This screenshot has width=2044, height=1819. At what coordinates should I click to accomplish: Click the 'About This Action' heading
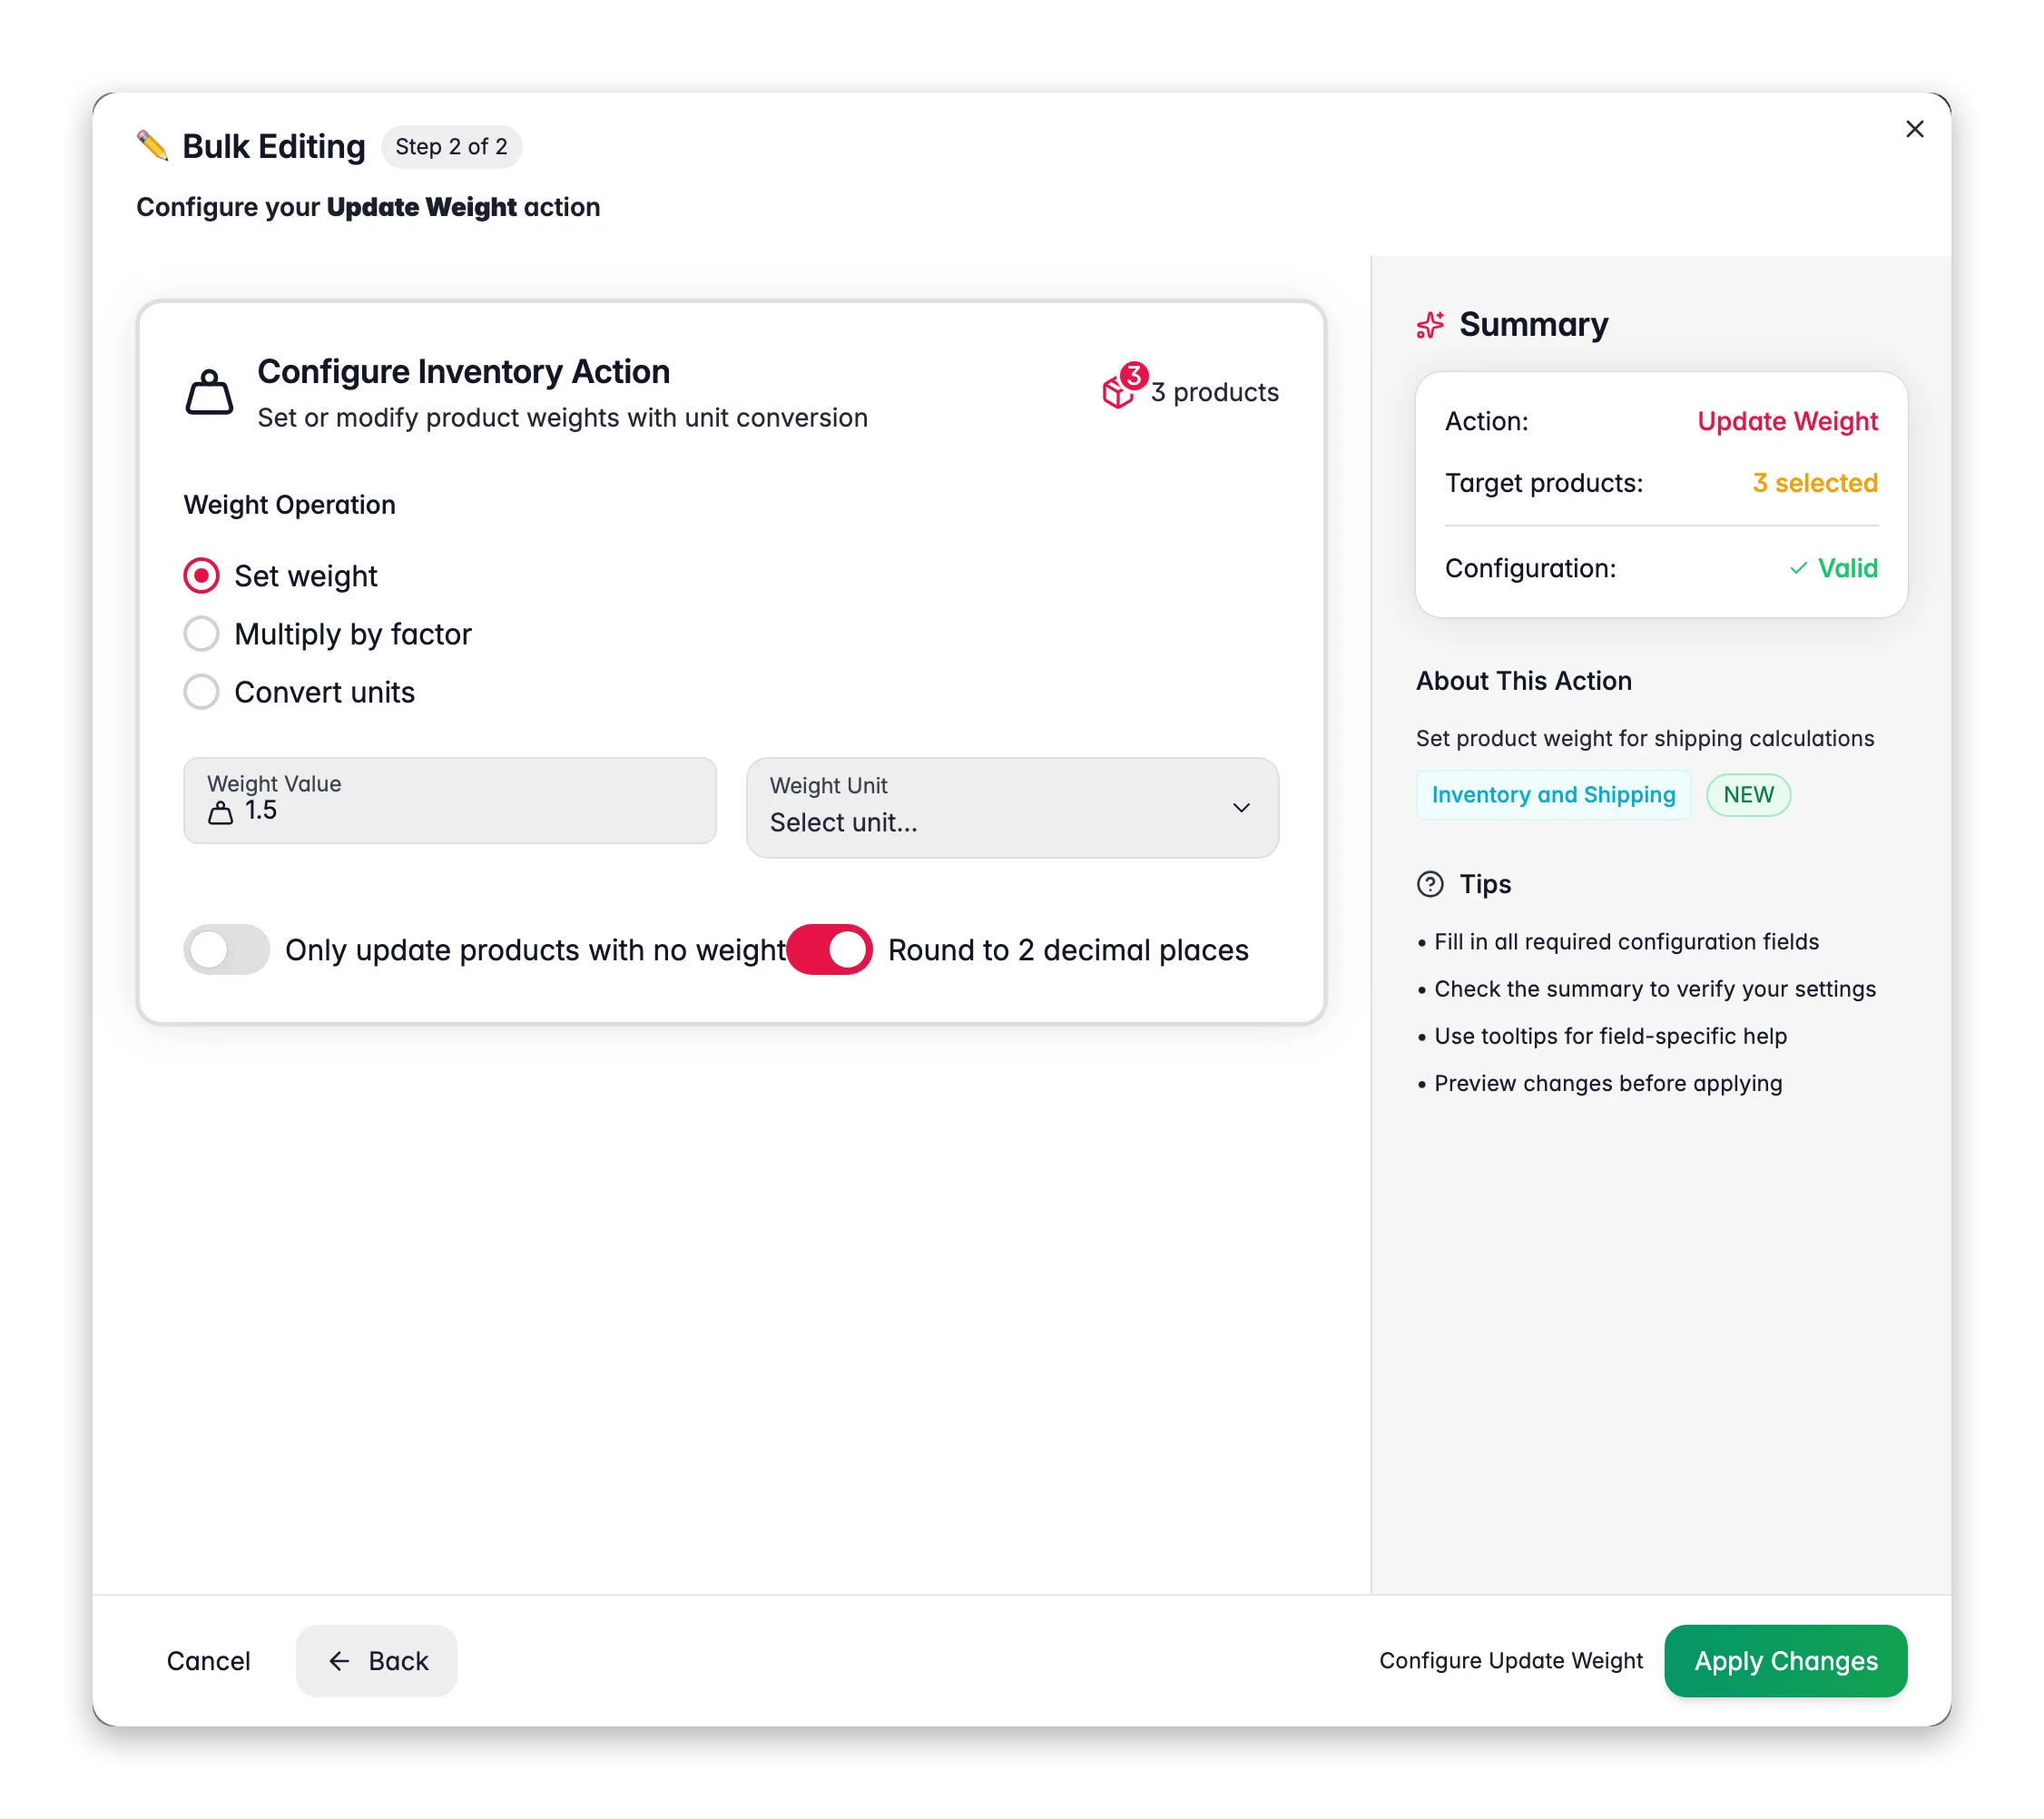click(1523, 681)
